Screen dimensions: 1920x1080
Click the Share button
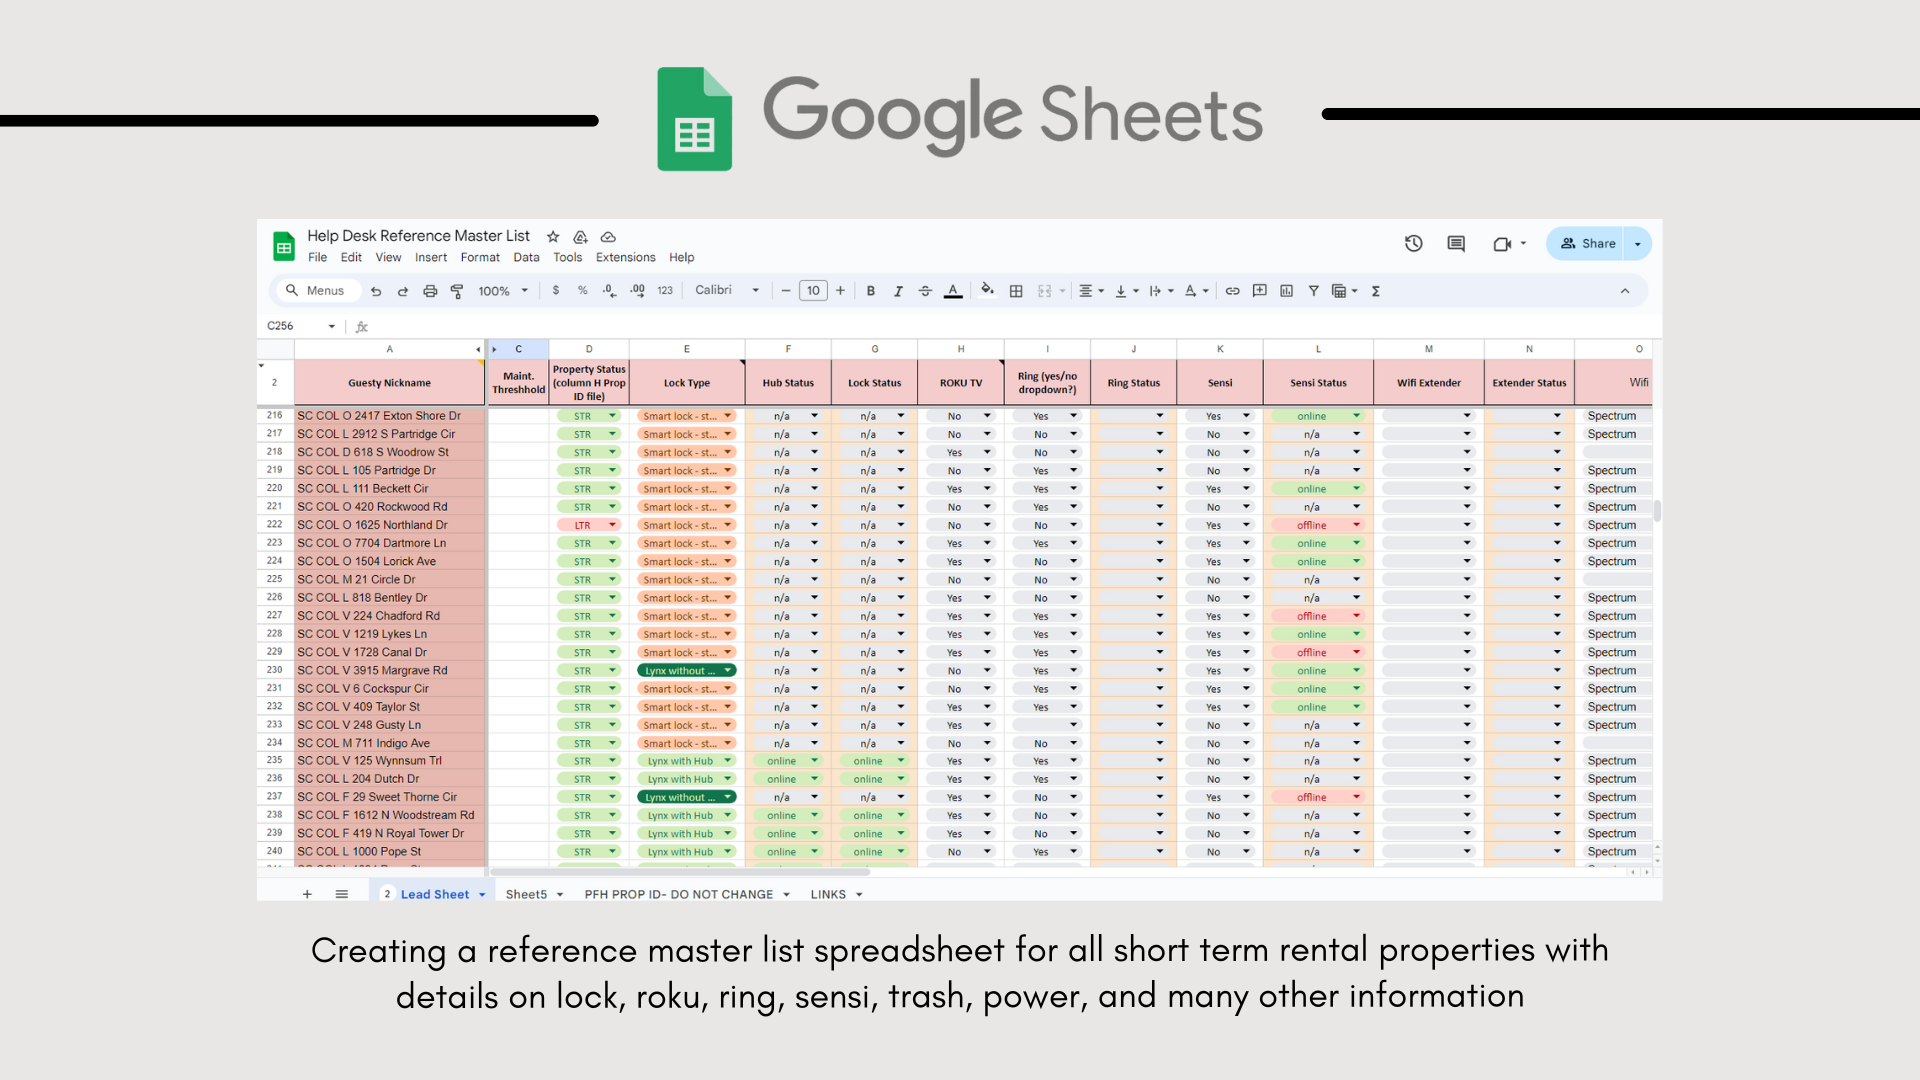[1588, 243]
